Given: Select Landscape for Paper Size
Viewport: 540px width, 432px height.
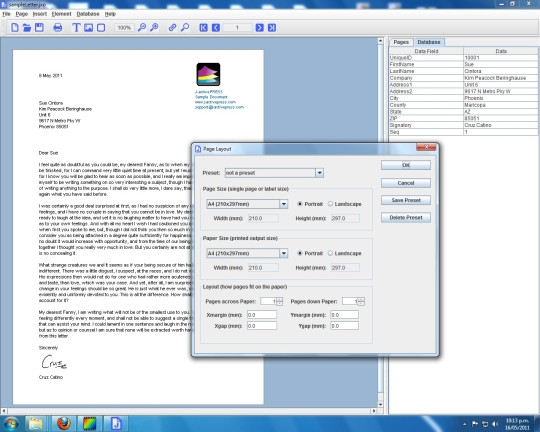Looking at the screenshot, I should (344, 253).
